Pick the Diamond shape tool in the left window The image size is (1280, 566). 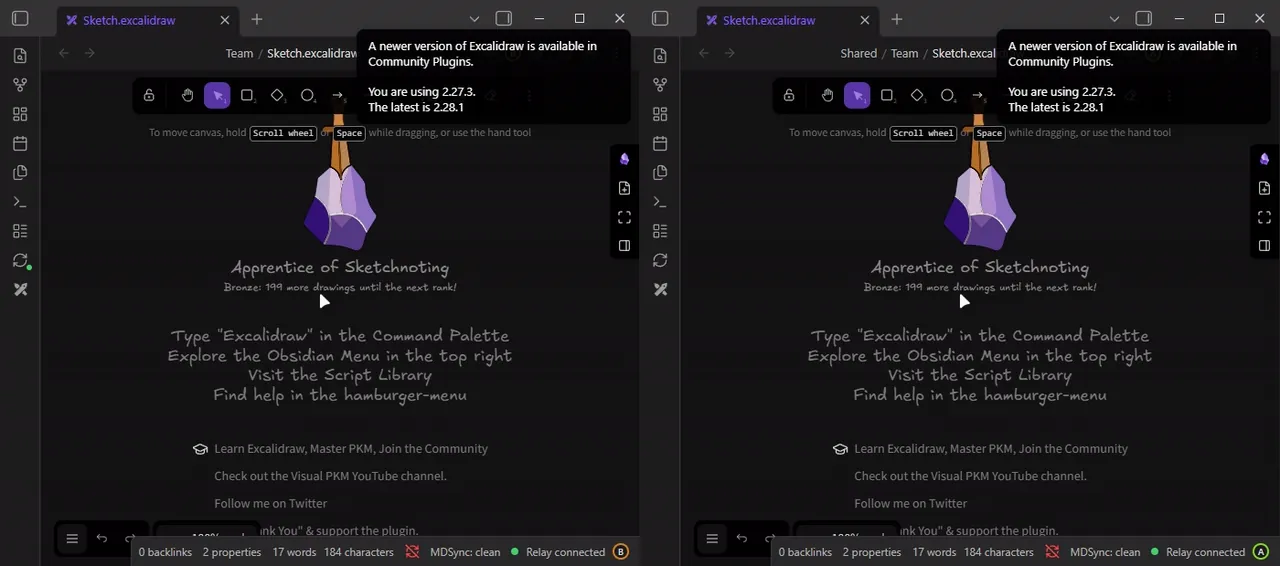point(277,95)
